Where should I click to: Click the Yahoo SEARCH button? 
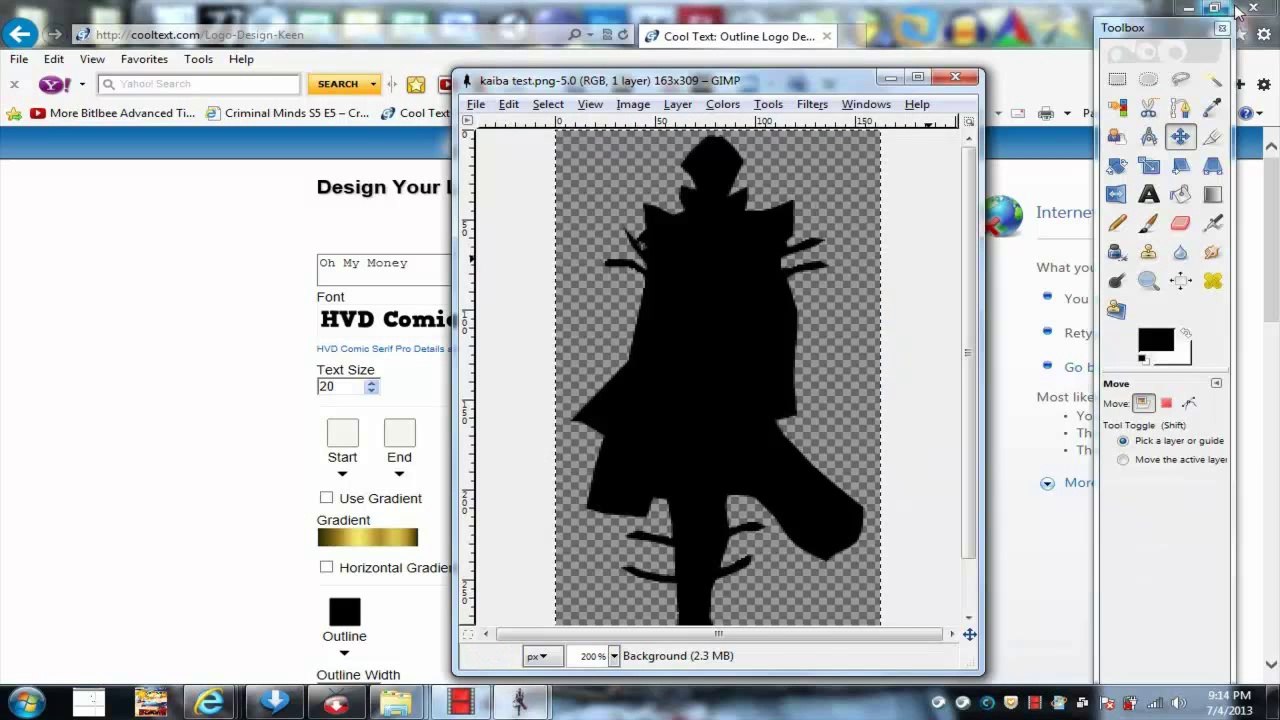[338, 85]
